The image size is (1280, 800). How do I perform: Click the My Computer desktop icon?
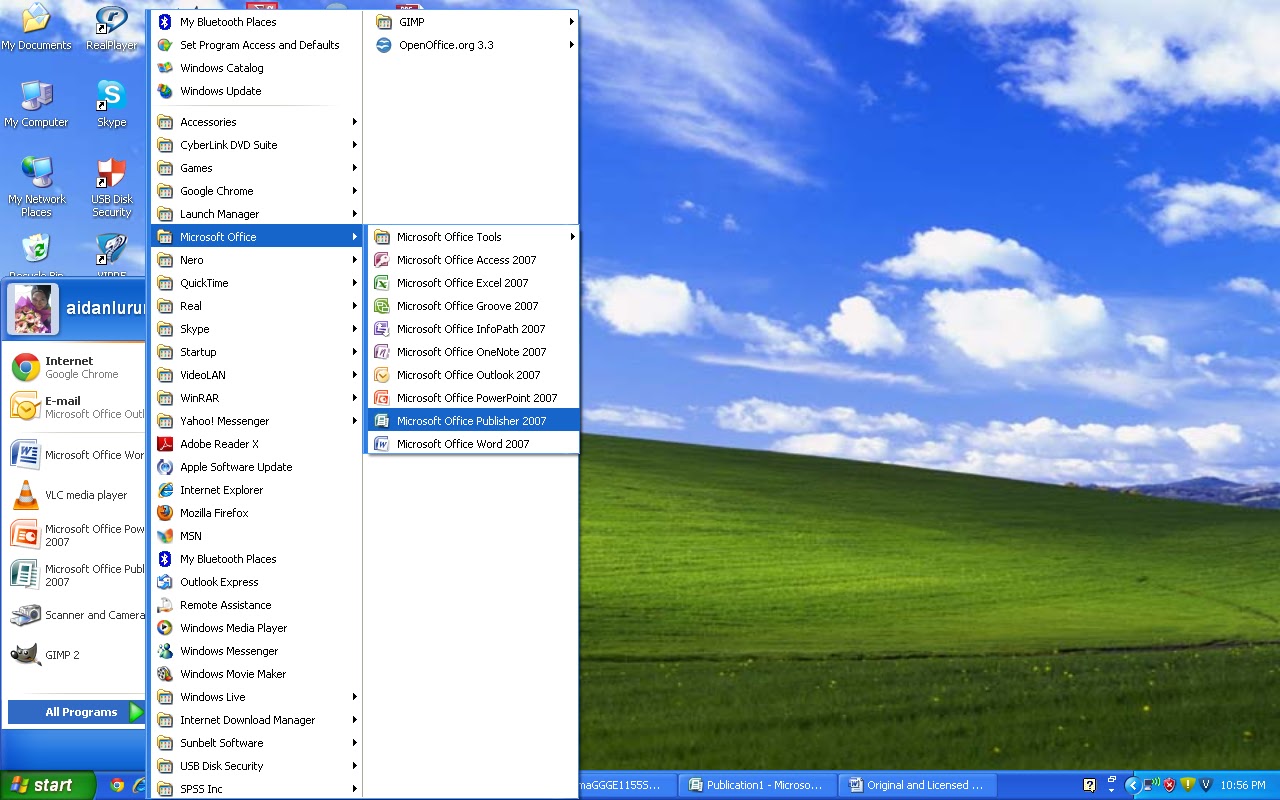coord(36,104)
